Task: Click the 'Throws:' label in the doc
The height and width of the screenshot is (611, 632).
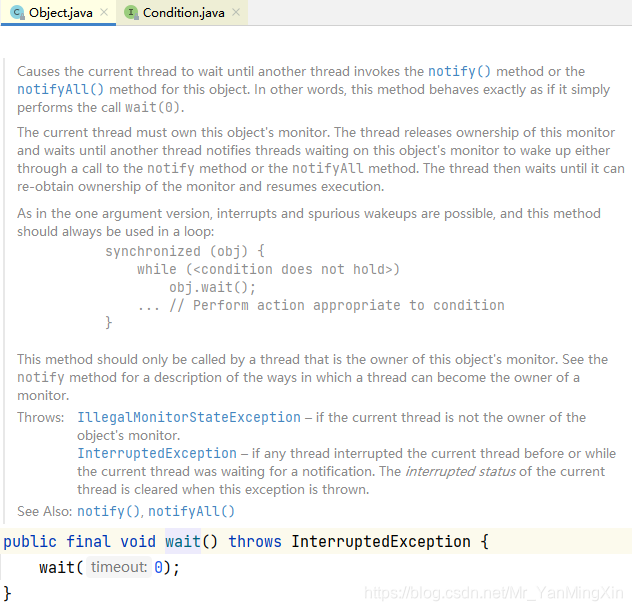Action: [40, 417]
